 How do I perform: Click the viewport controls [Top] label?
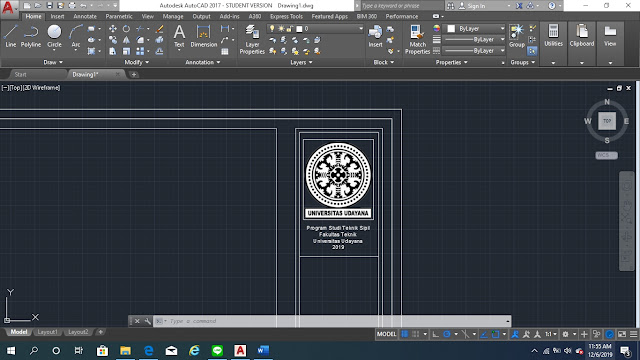pos(16,88)
